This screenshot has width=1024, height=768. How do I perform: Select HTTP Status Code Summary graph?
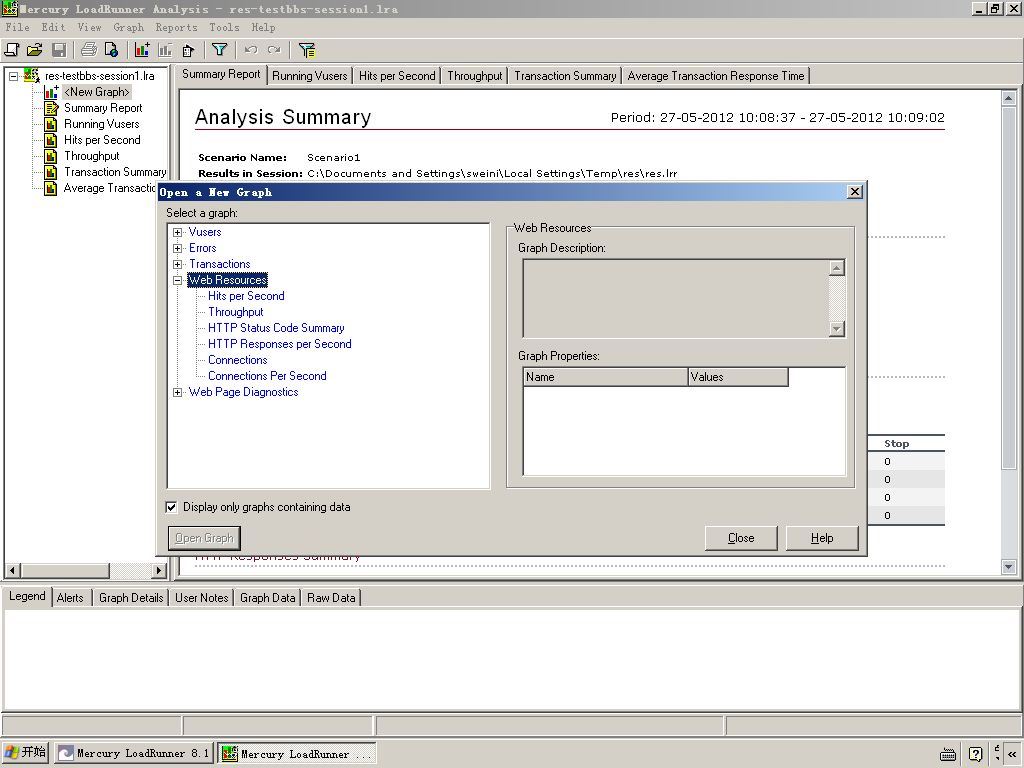(276, 328)
